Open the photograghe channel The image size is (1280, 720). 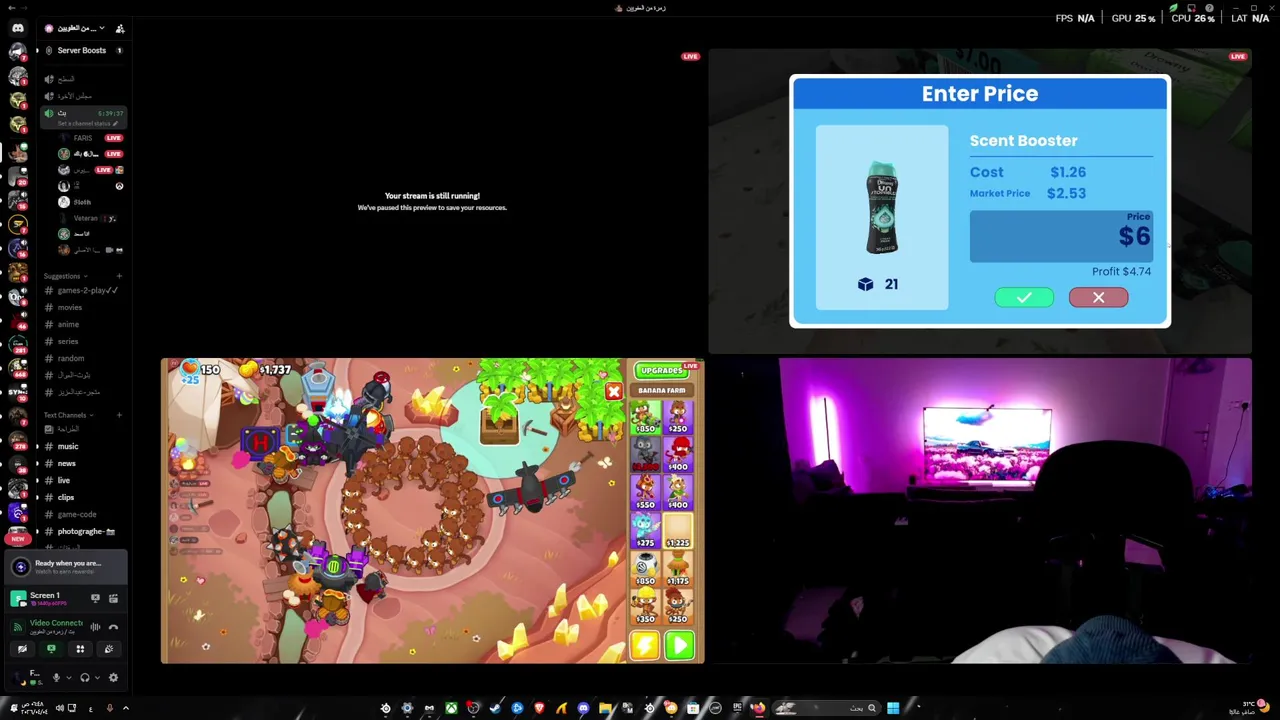[x=82, y=531]
